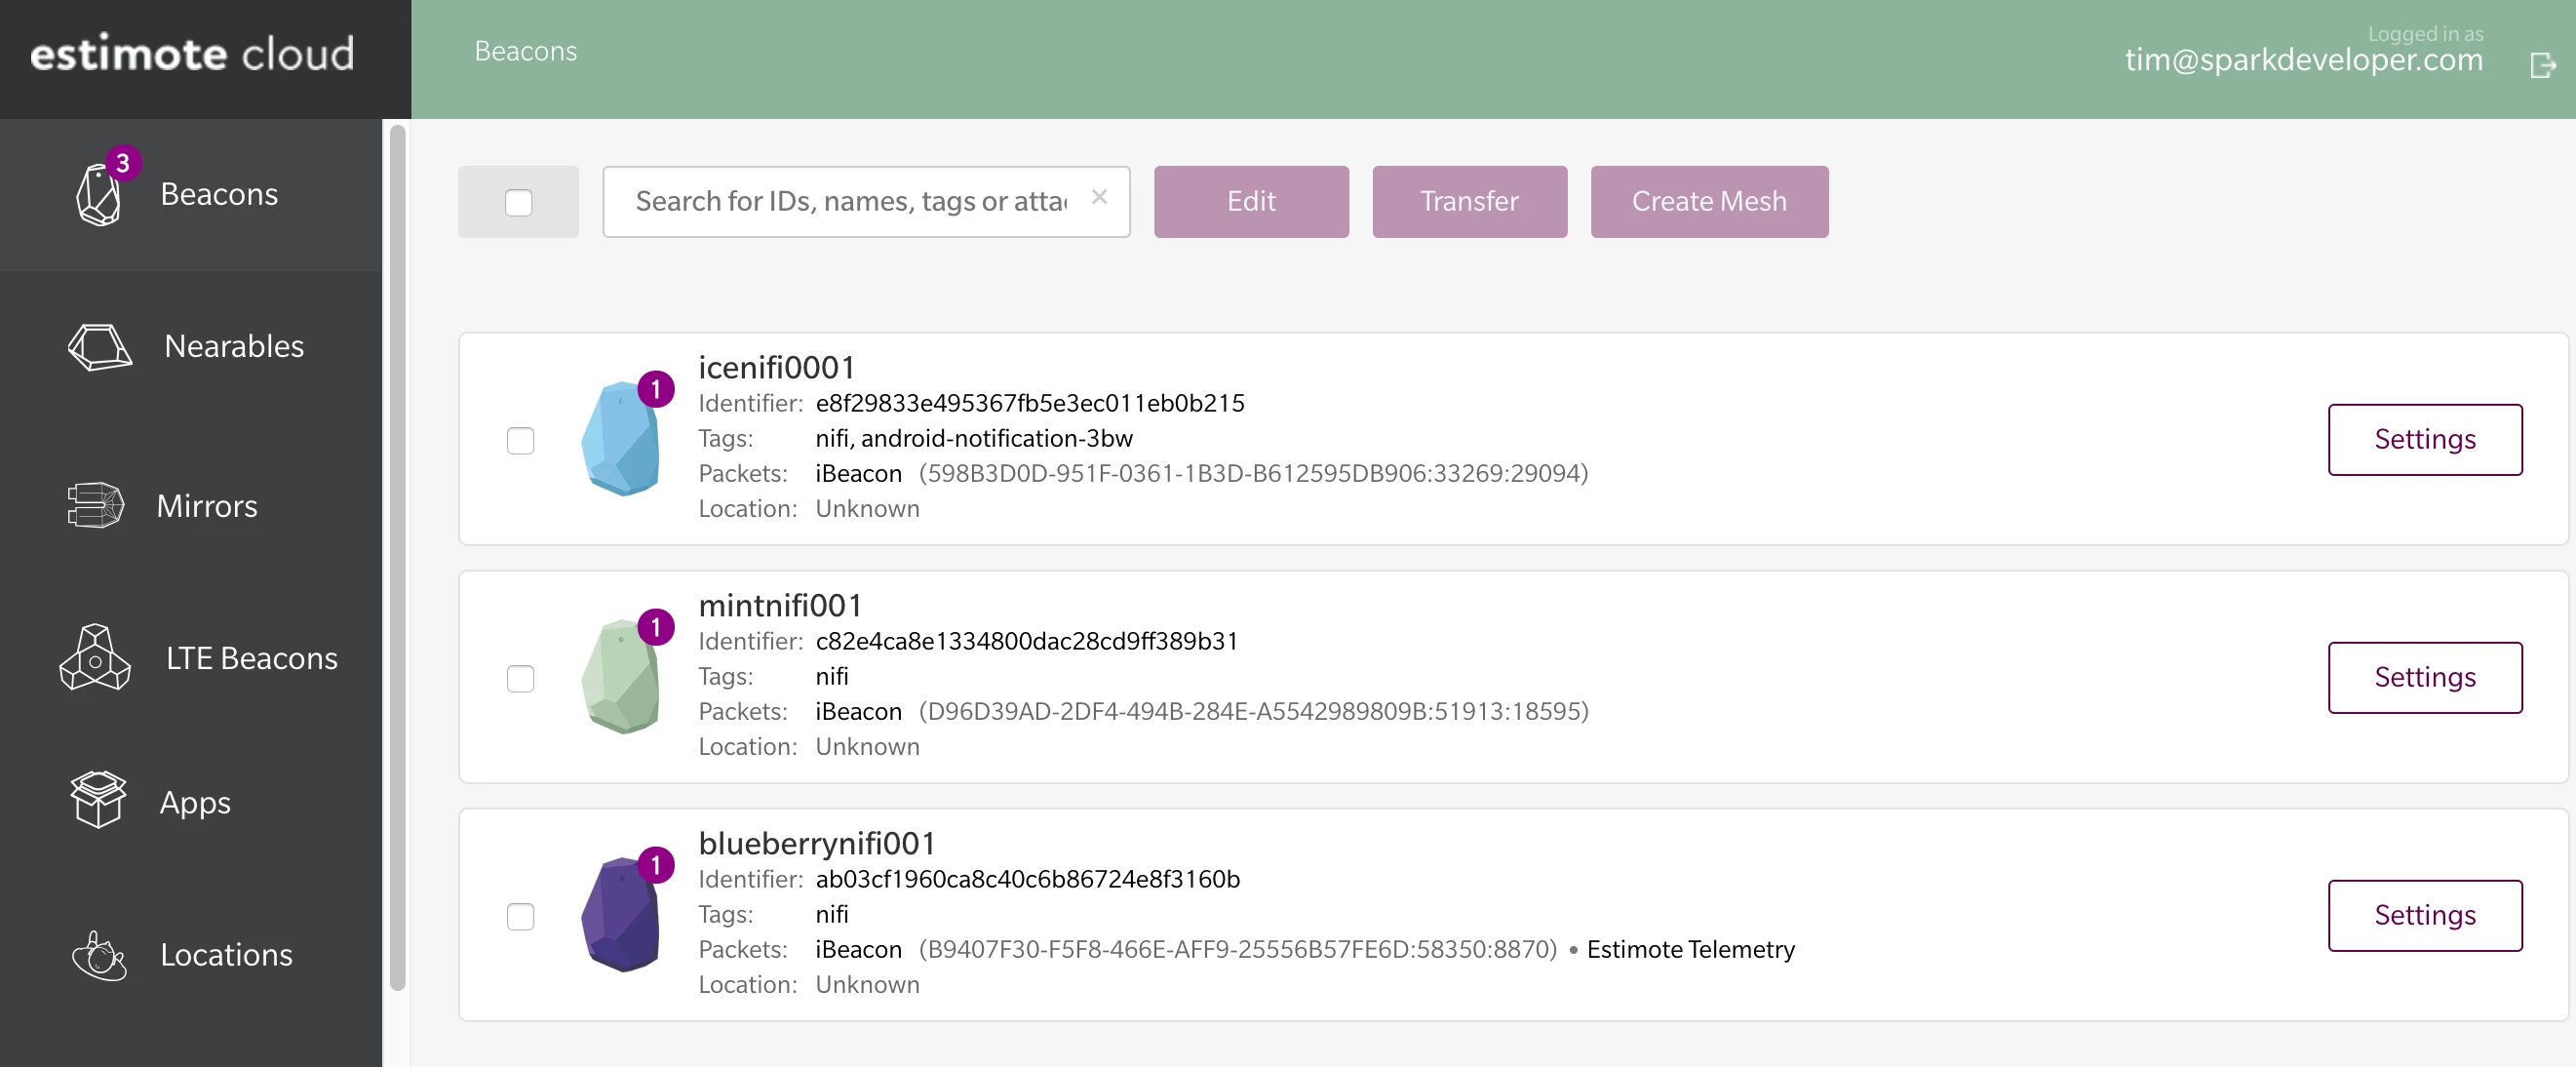This screenshot has height=1067, width=2576.
Task: Click the Beacons header breadcrumb
Action: point(525,51)
